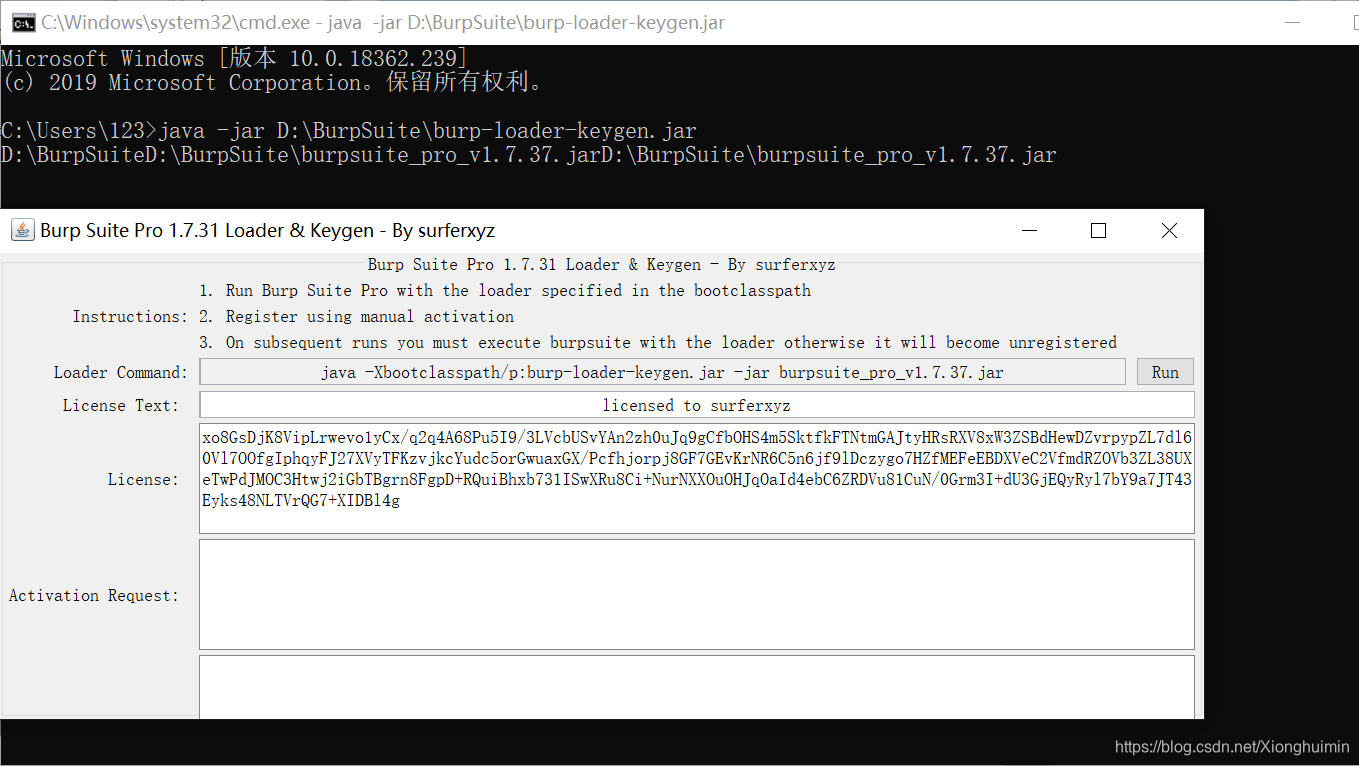Click the License Text input field

coord(697,405)
